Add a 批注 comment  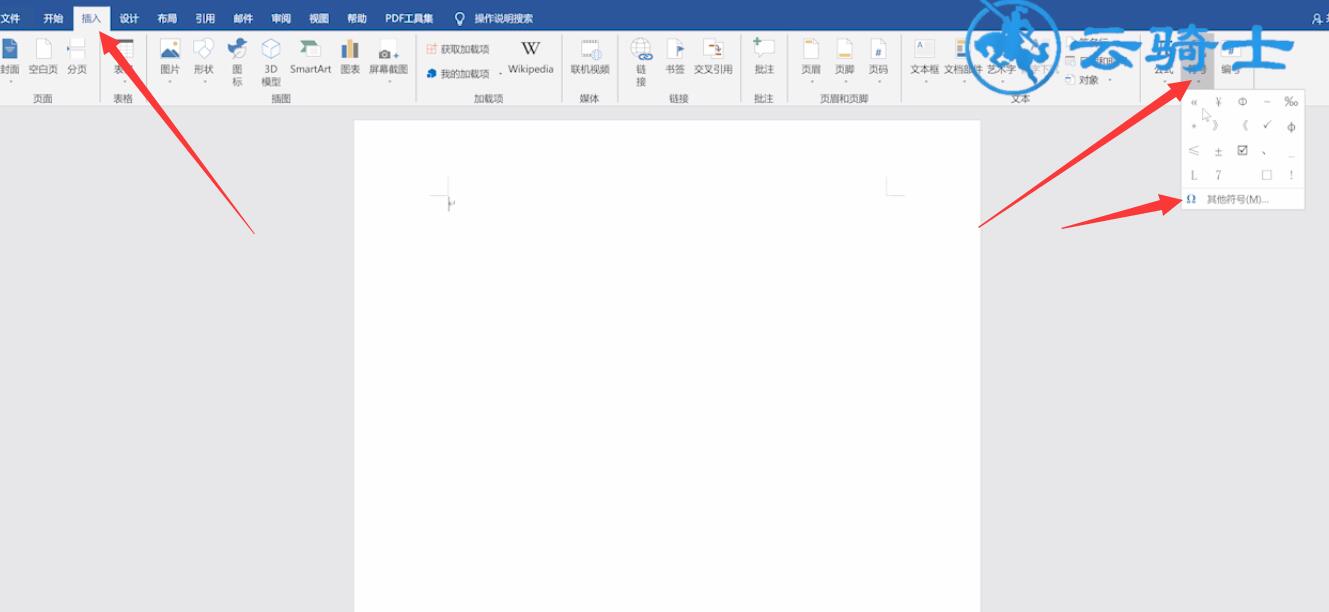tap(764, 57)
